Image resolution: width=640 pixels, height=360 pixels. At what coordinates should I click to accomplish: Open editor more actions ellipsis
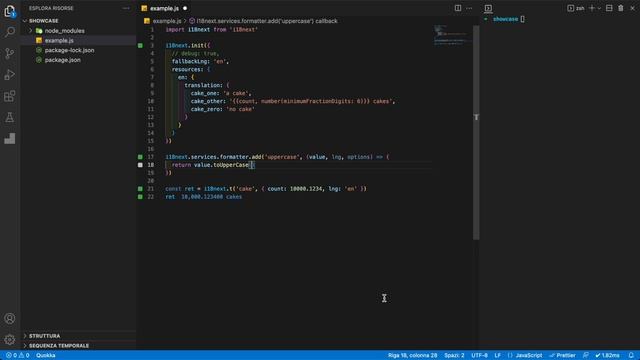click(469, 8)
